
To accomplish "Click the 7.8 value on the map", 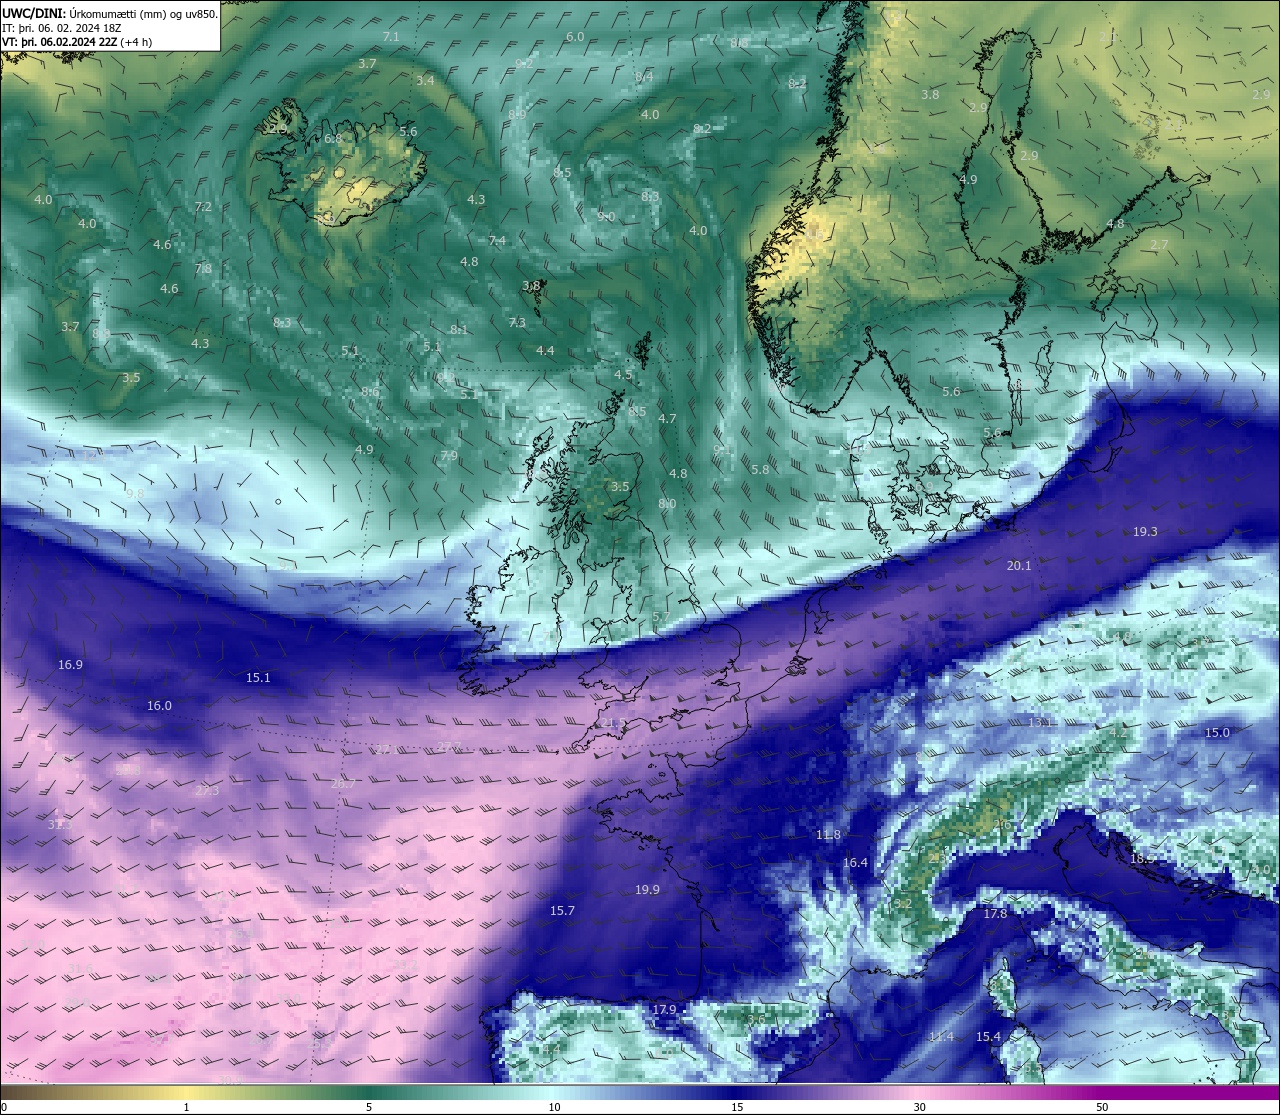I will (x=203, y=269).
